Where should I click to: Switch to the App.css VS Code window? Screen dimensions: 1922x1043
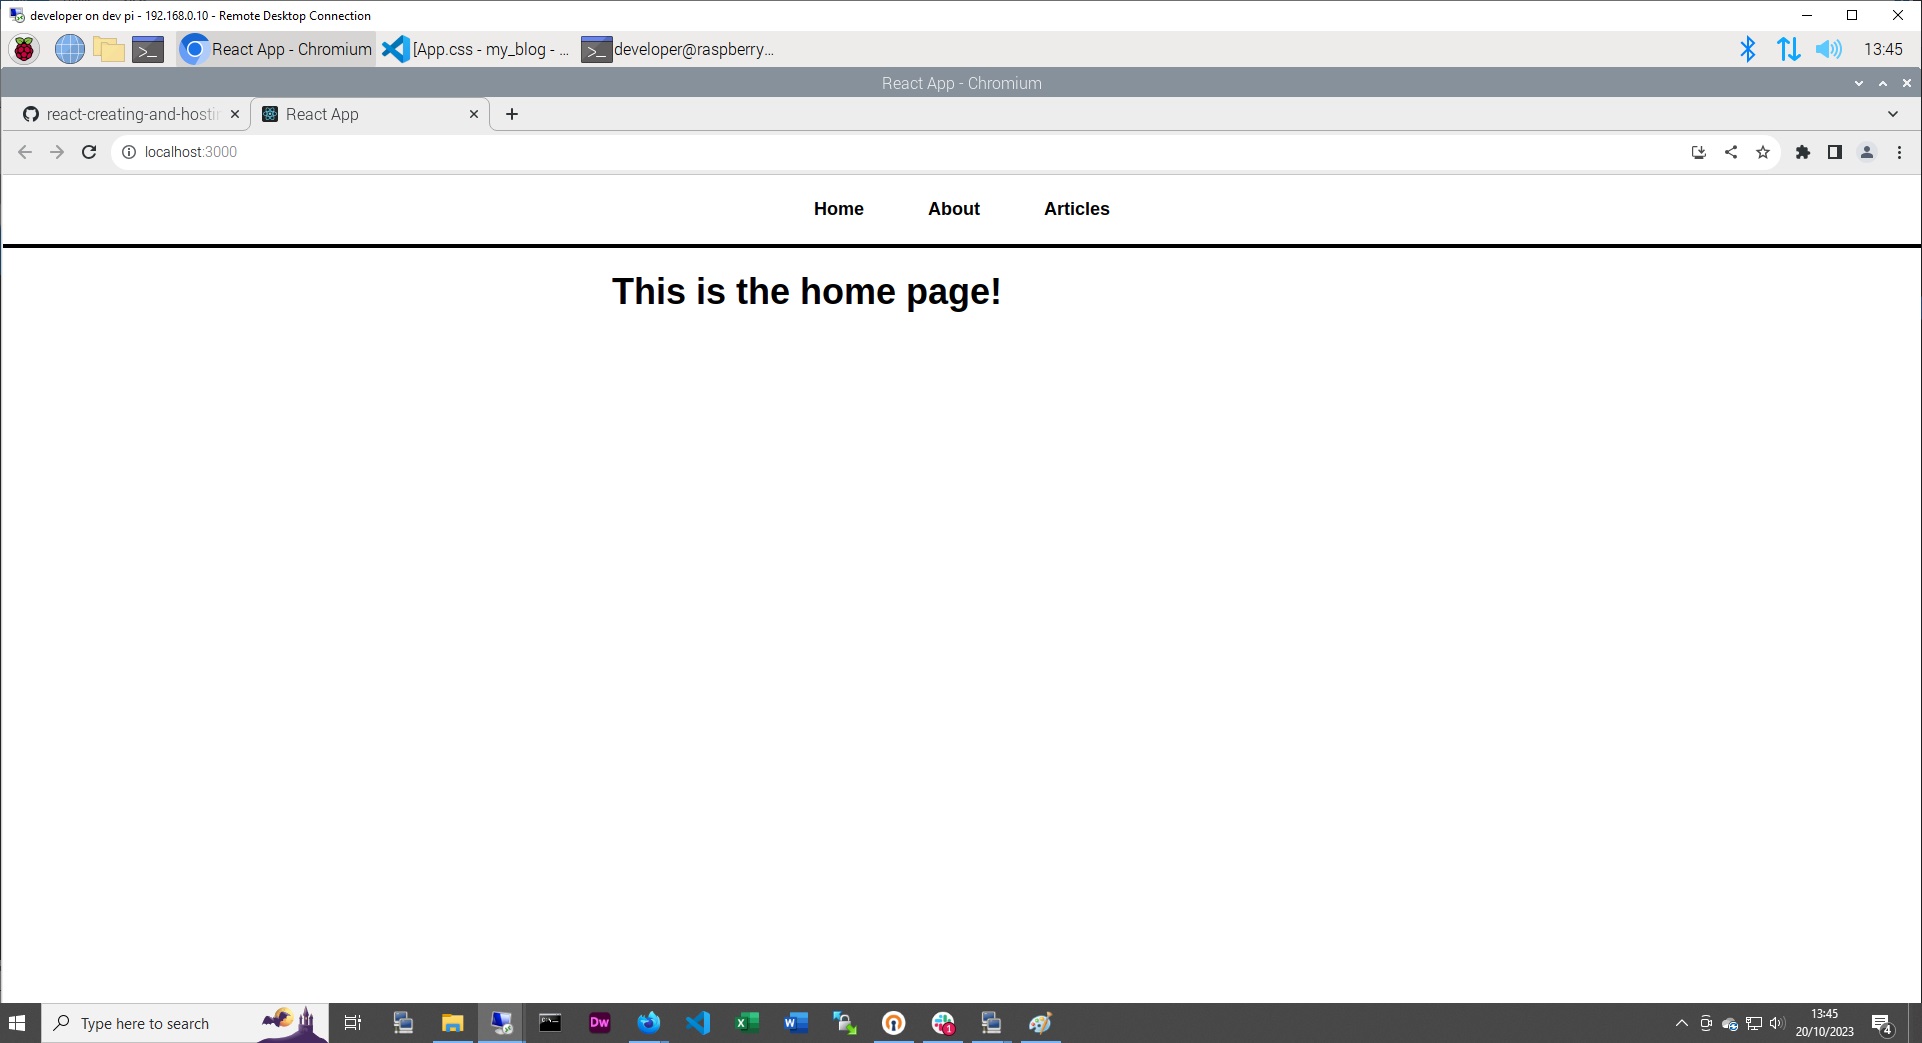pos(477,49)
